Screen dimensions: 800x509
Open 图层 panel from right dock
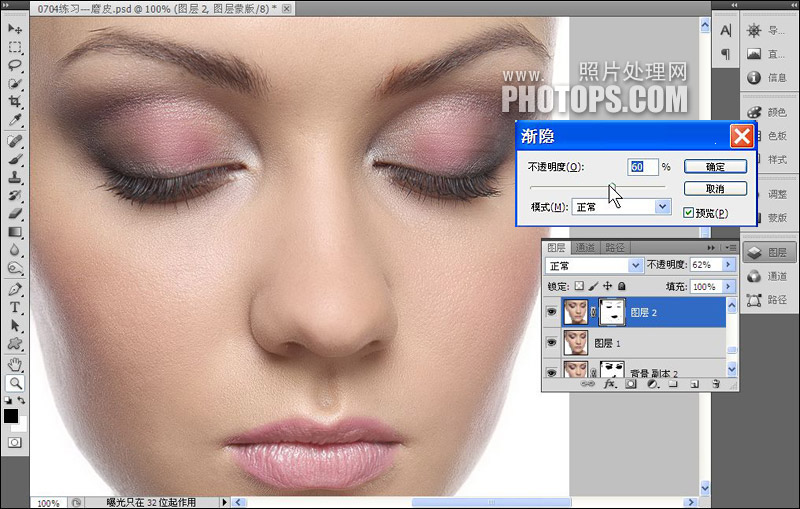pyautogui.click(x=769, y=252)
